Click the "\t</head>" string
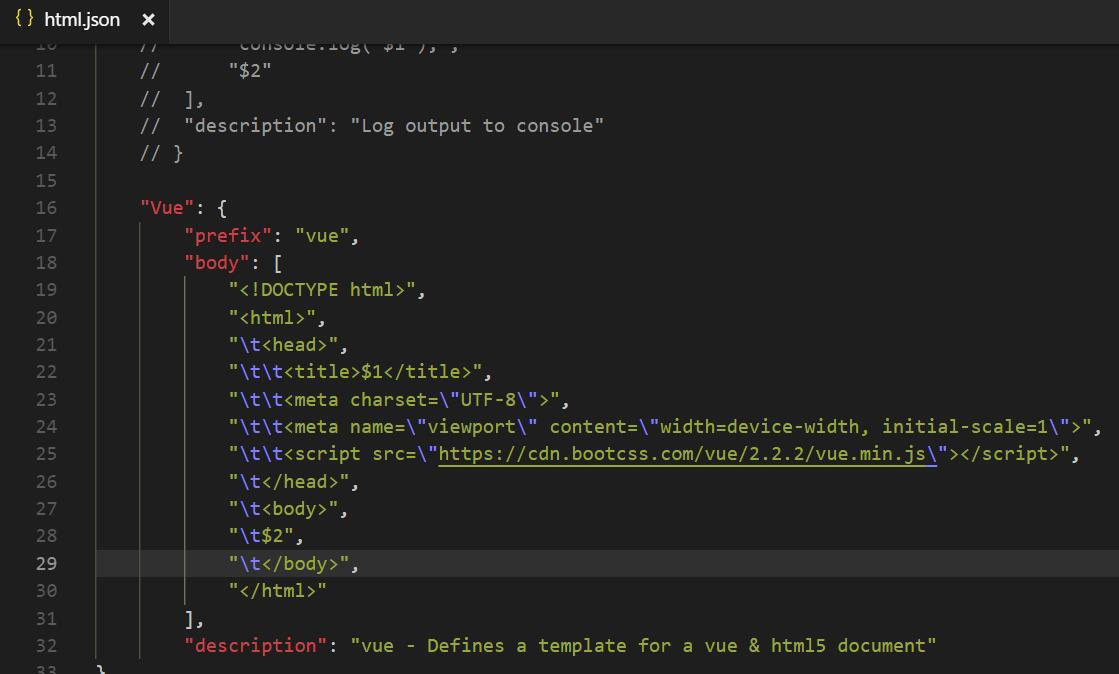This screenshot has width=1119, height=674. (289, 482)
